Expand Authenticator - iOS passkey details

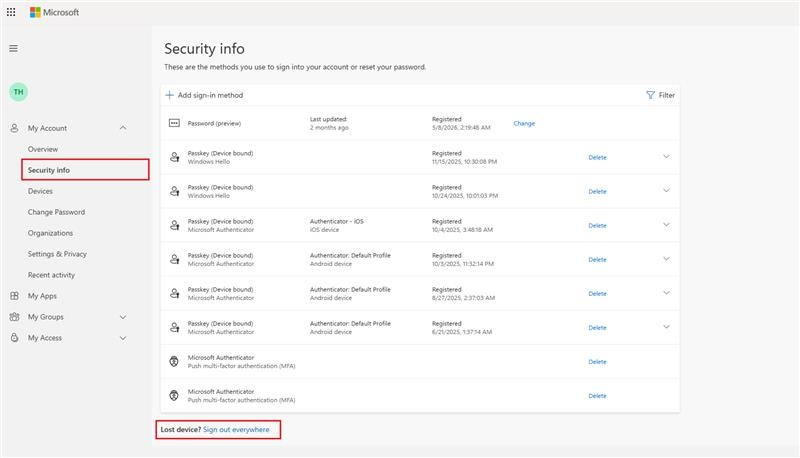(x=666, y=224)
